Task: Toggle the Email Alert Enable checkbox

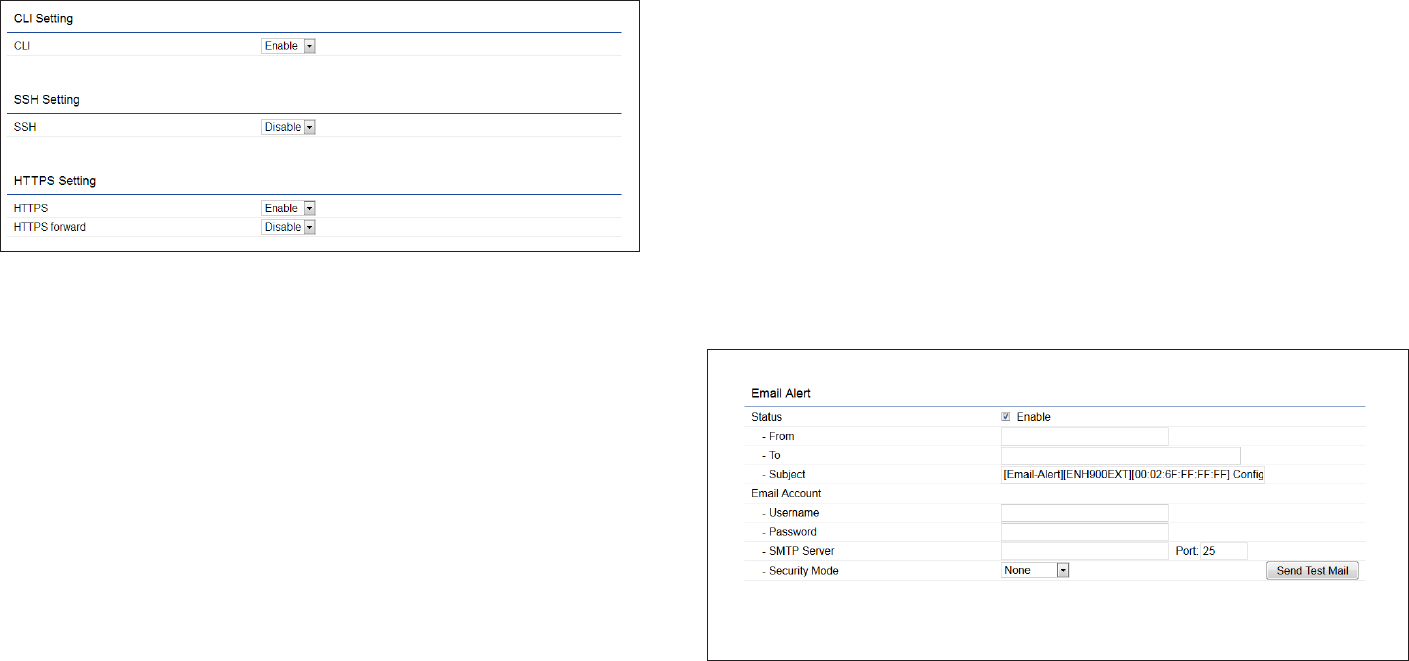Action: pos(1006,417)
